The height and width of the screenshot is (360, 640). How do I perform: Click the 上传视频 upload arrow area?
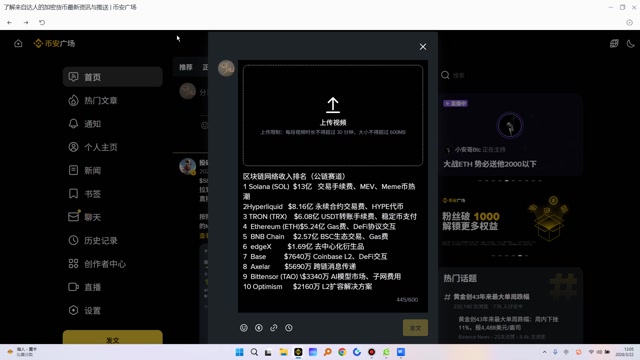pos(333,115)
